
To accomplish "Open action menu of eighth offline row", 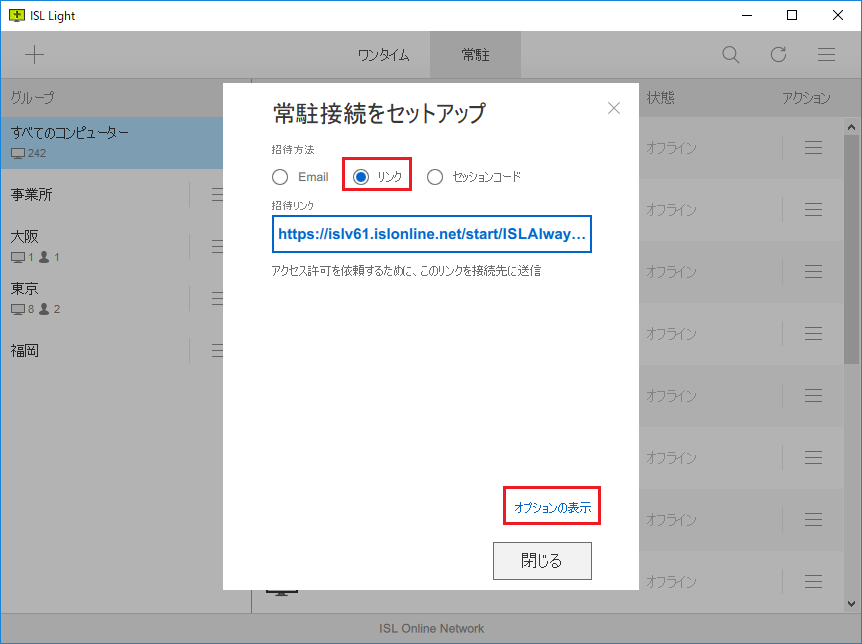I will (x=813, y=581).
